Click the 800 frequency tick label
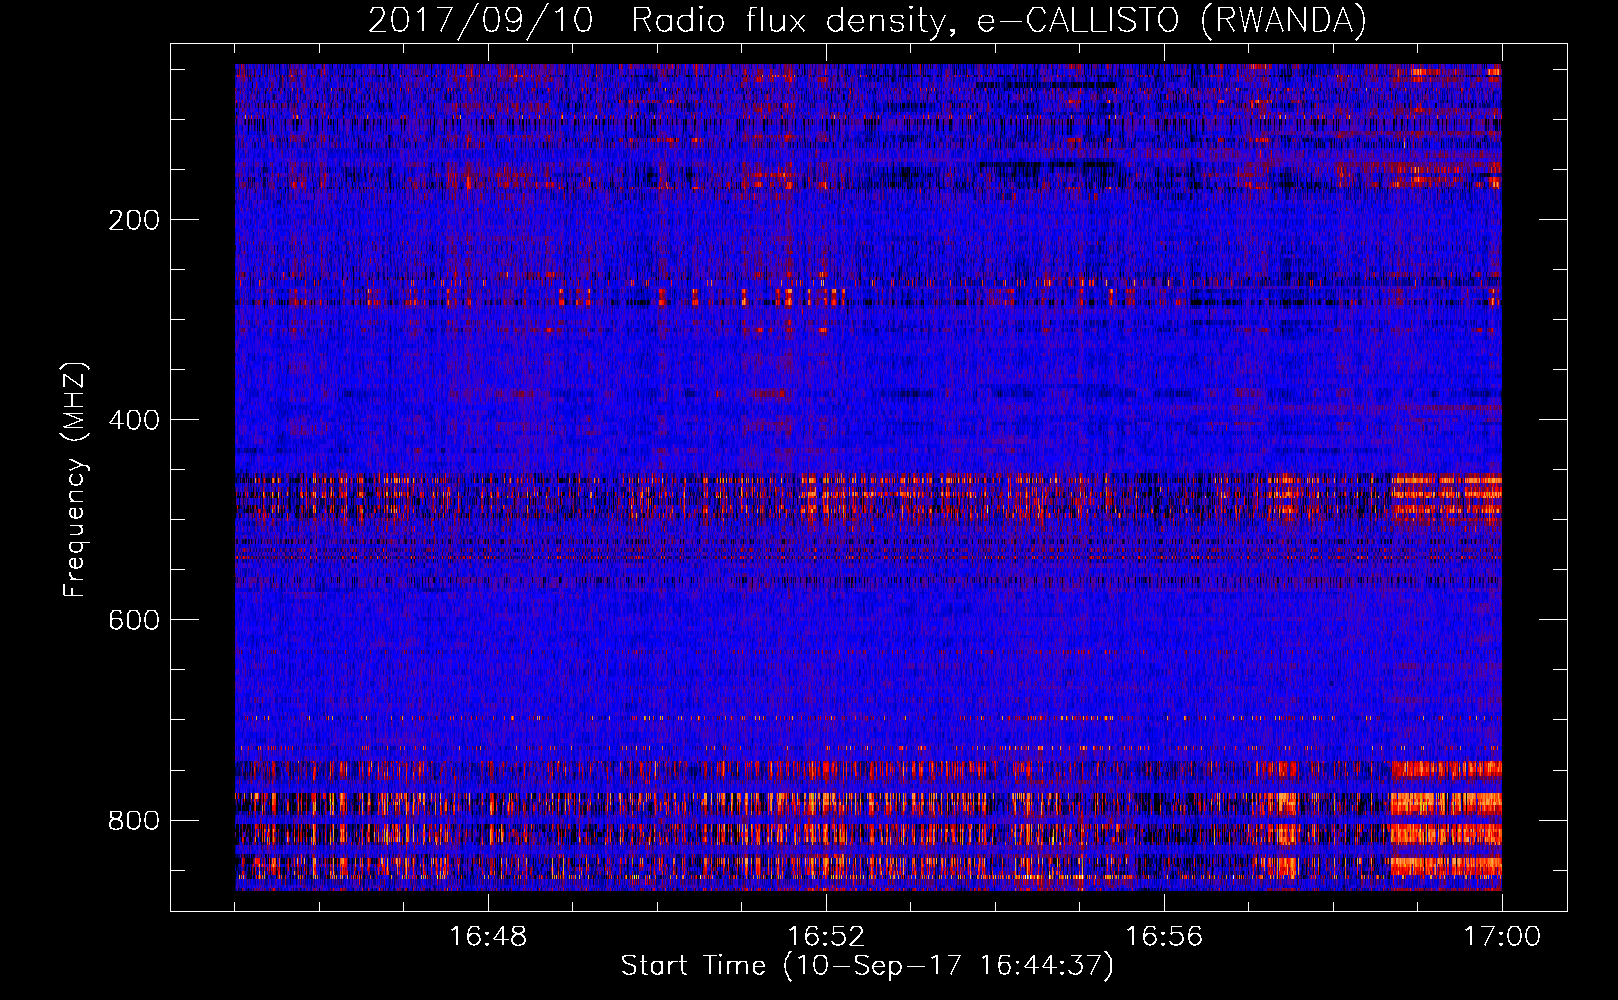 pos(134,820)
